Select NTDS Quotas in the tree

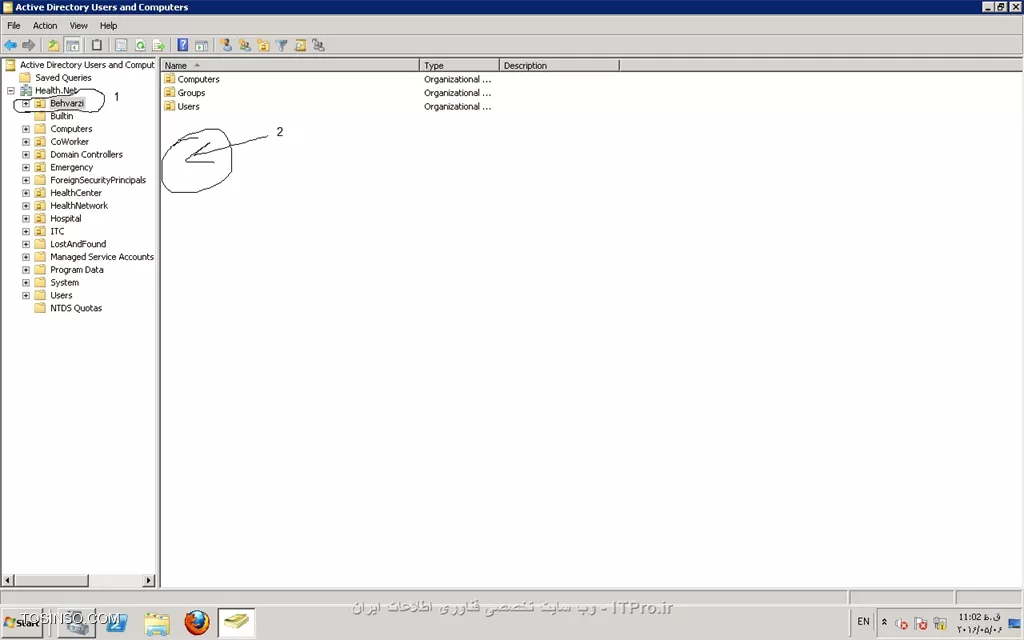(x=76, y=308)
